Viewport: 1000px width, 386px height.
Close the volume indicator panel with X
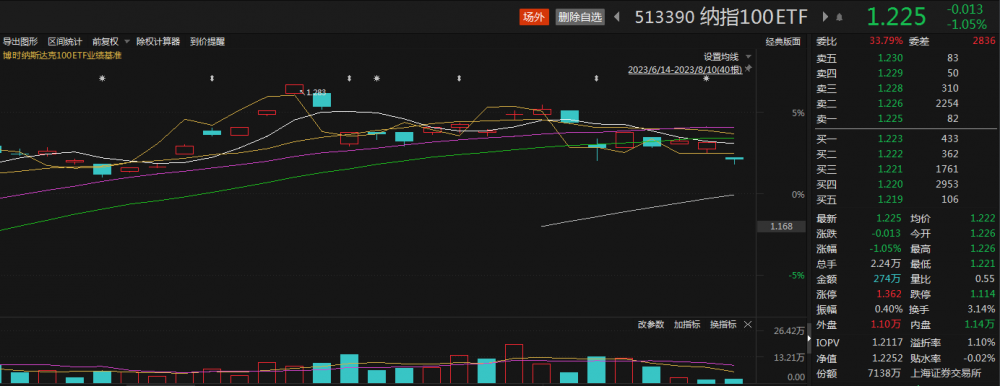pyautogui.click(x=747, y=324)
